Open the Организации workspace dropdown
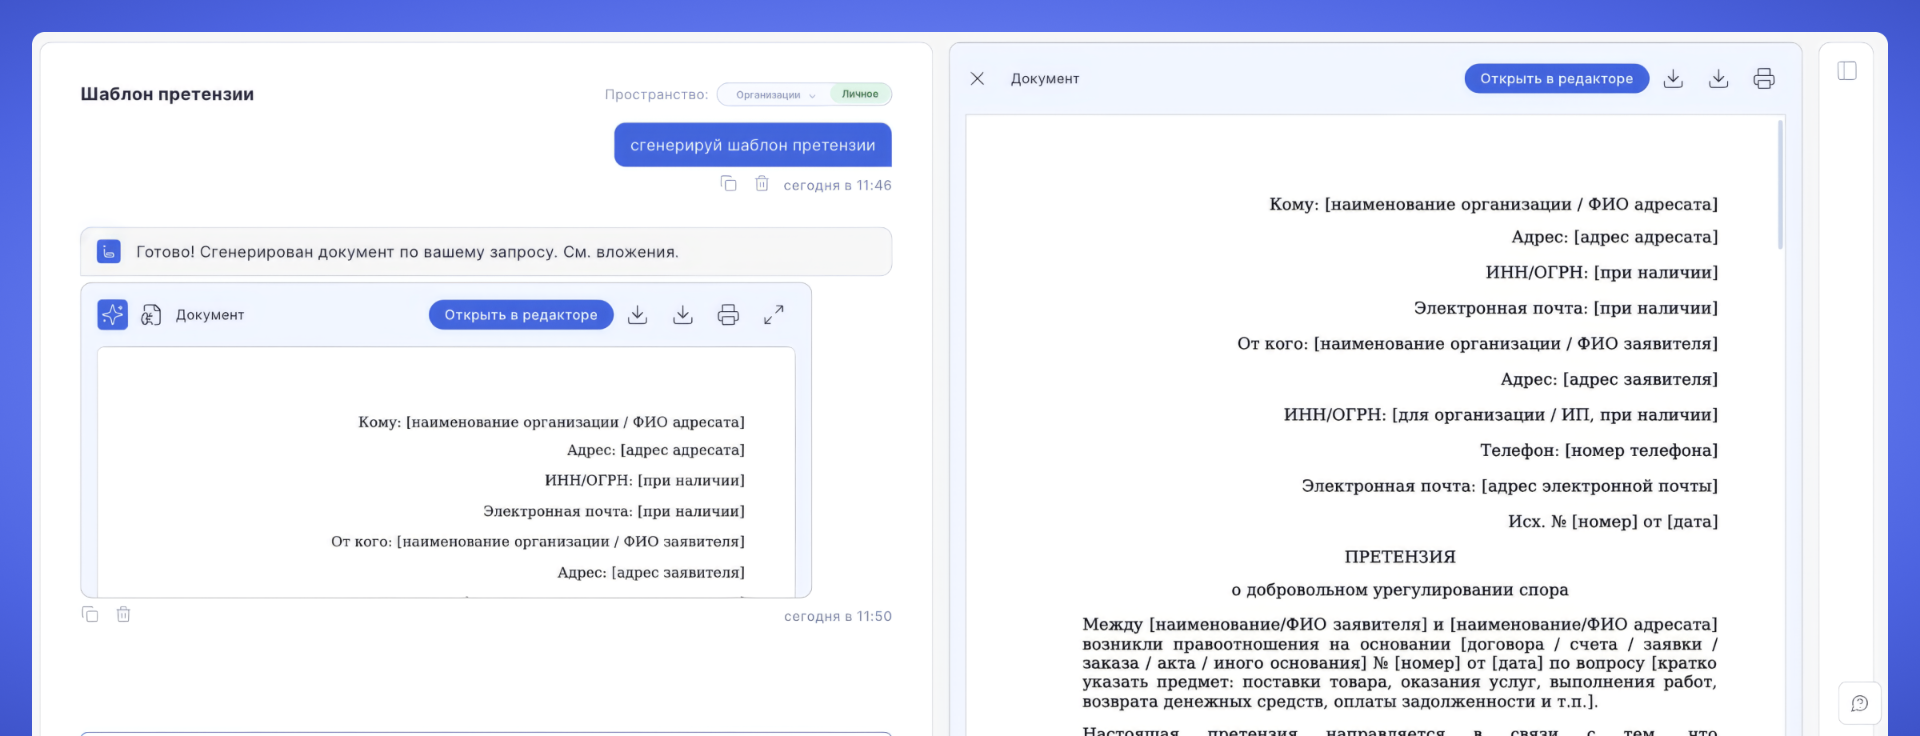This screenshot has height=736, width=1920. [x=775, y=95]
